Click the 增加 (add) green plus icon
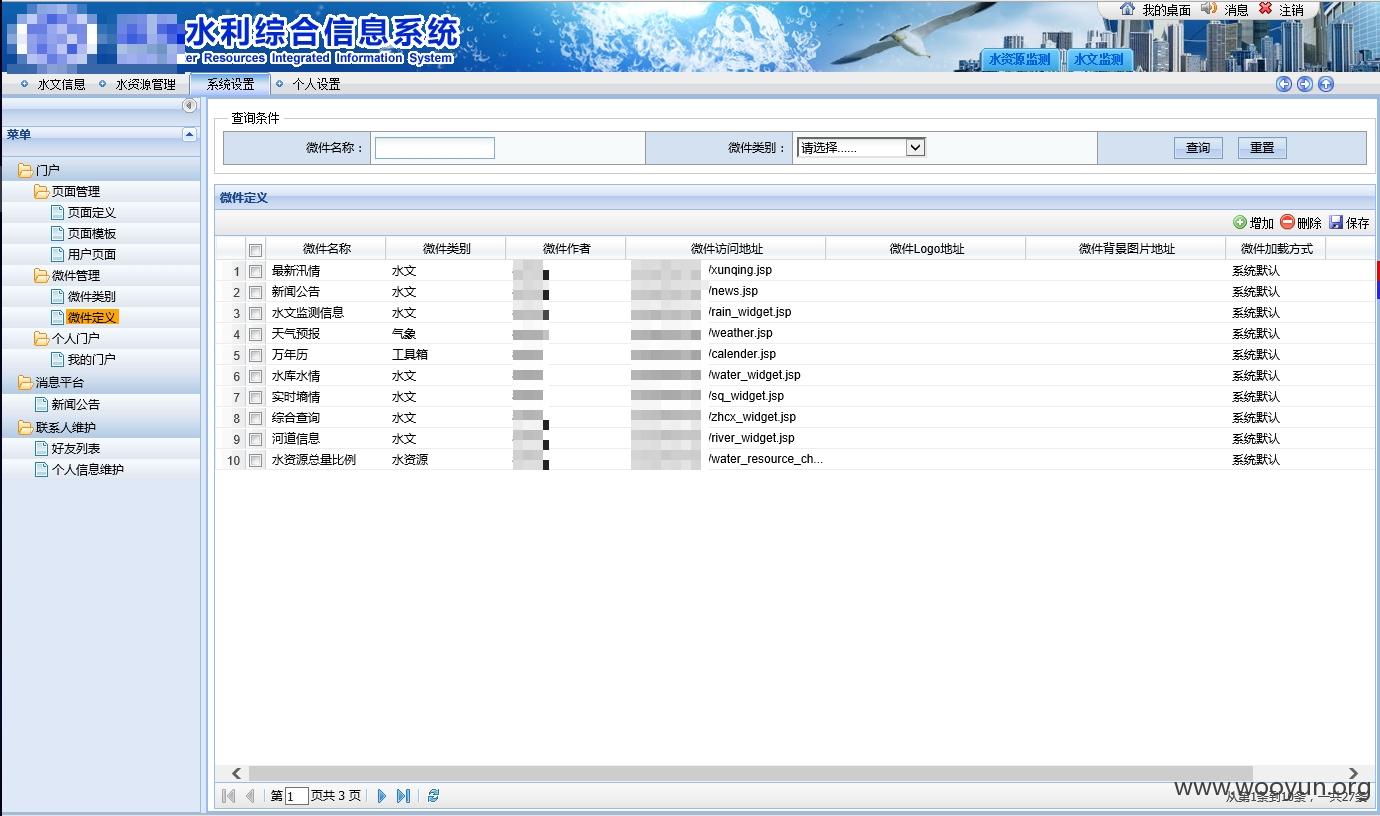The width and height of the screenshot is (1380, 816). [1240, 223]
